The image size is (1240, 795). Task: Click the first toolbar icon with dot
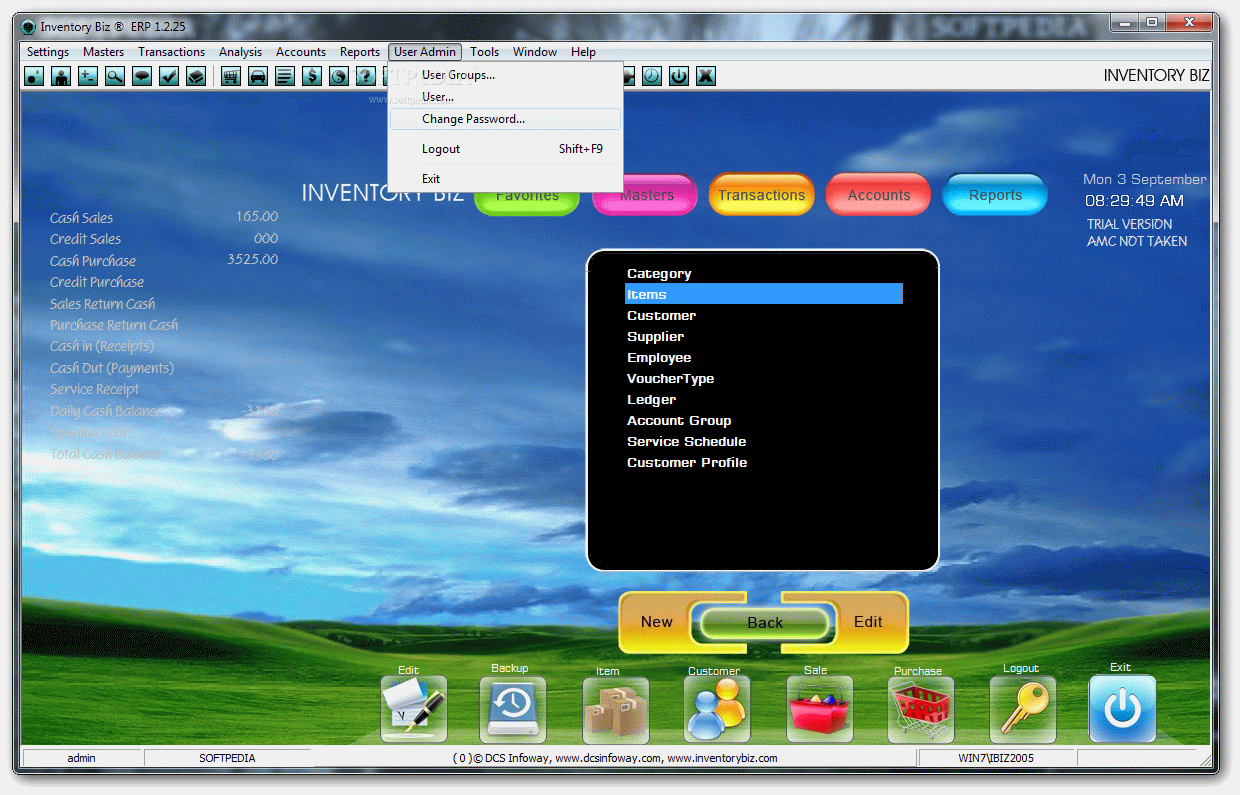(x=34, y=75)
